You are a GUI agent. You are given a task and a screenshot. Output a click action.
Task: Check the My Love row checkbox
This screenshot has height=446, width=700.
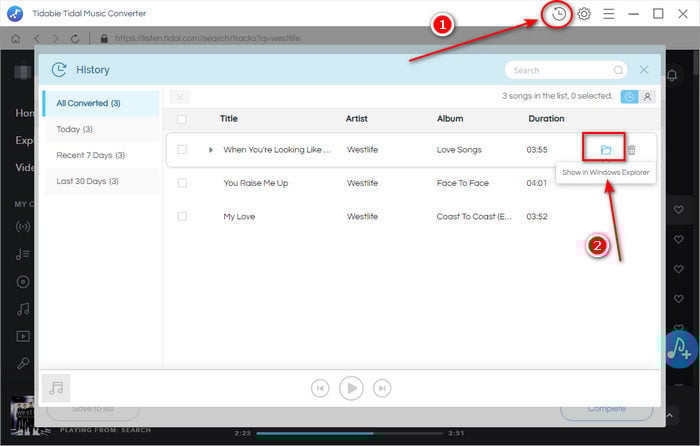point(182,216)
